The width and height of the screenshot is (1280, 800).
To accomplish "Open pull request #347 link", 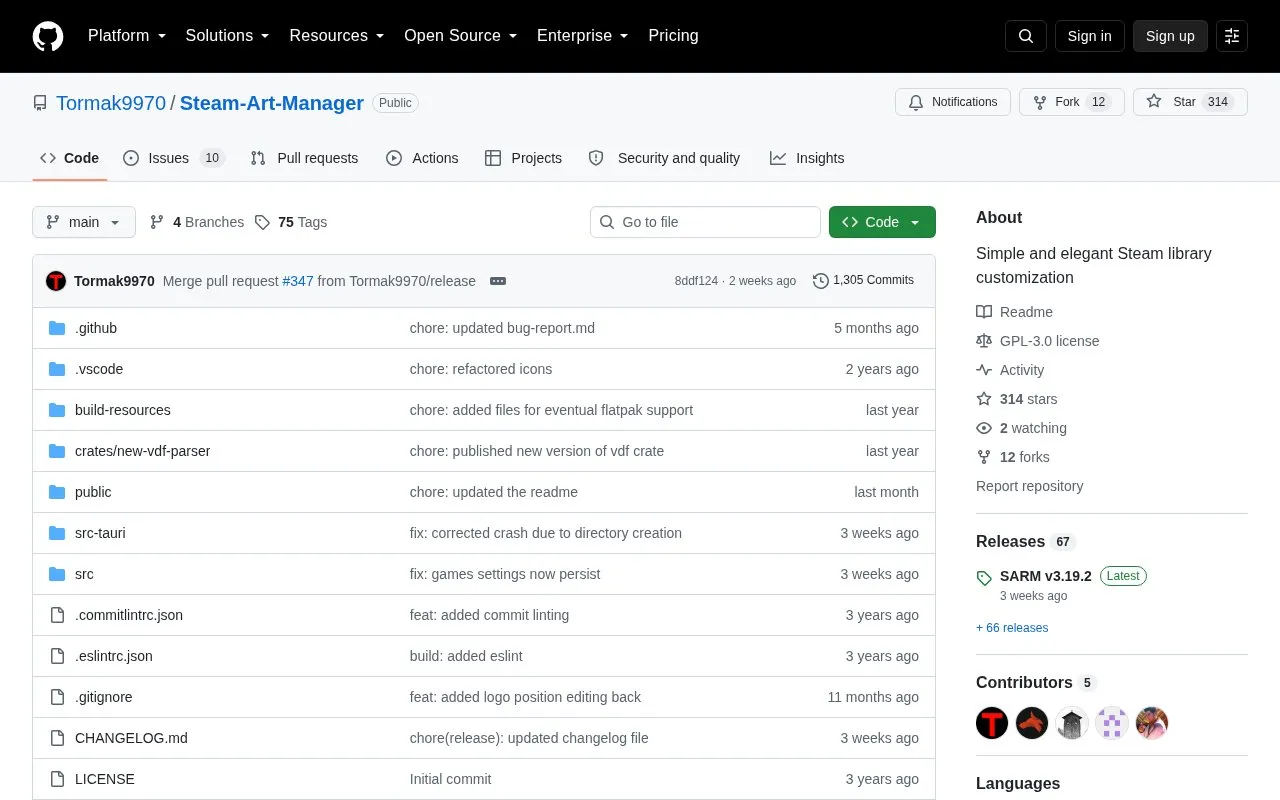I will point(298,281).
